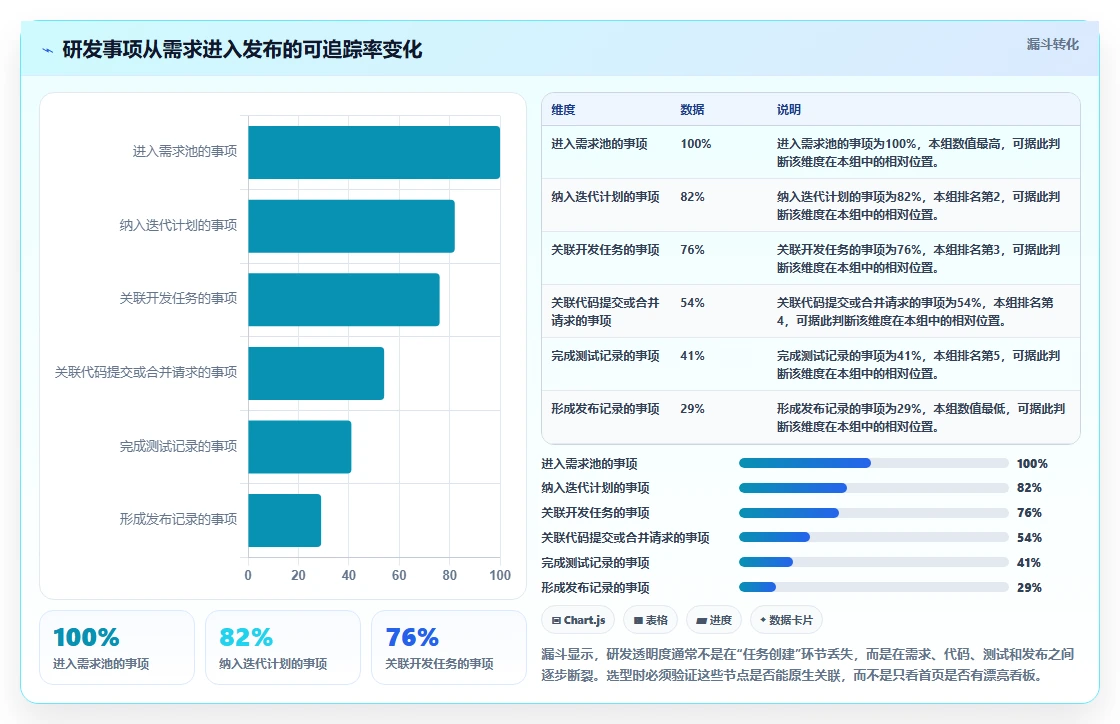Click the 76% progress bar for 关联开发任务的事项
The image size is (1120, 724).
click(x=874, y=513)
